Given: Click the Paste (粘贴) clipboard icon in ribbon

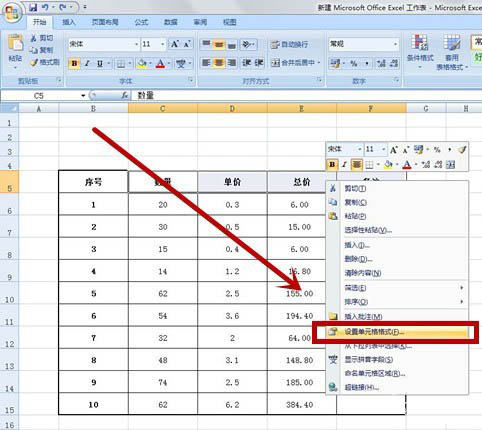Looking at the screenshot, I should click(x=15, y=43).
